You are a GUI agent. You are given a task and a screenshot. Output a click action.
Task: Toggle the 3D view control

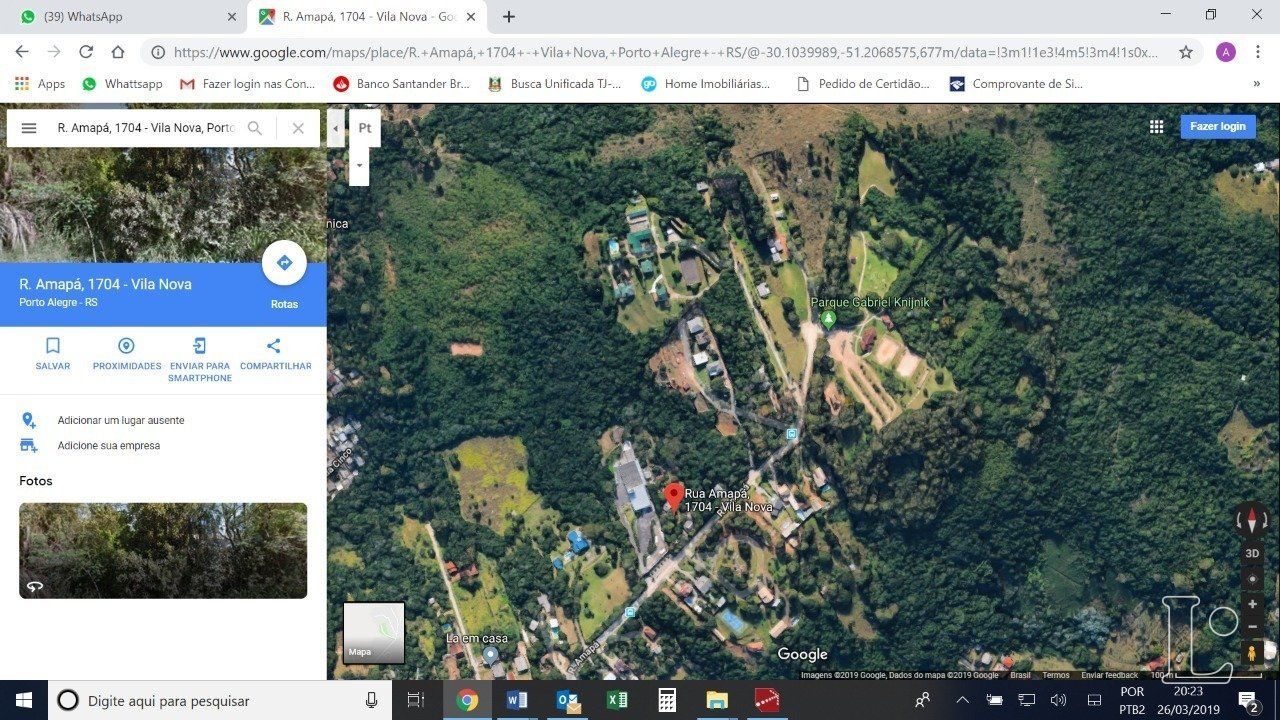coord(1251,553)
